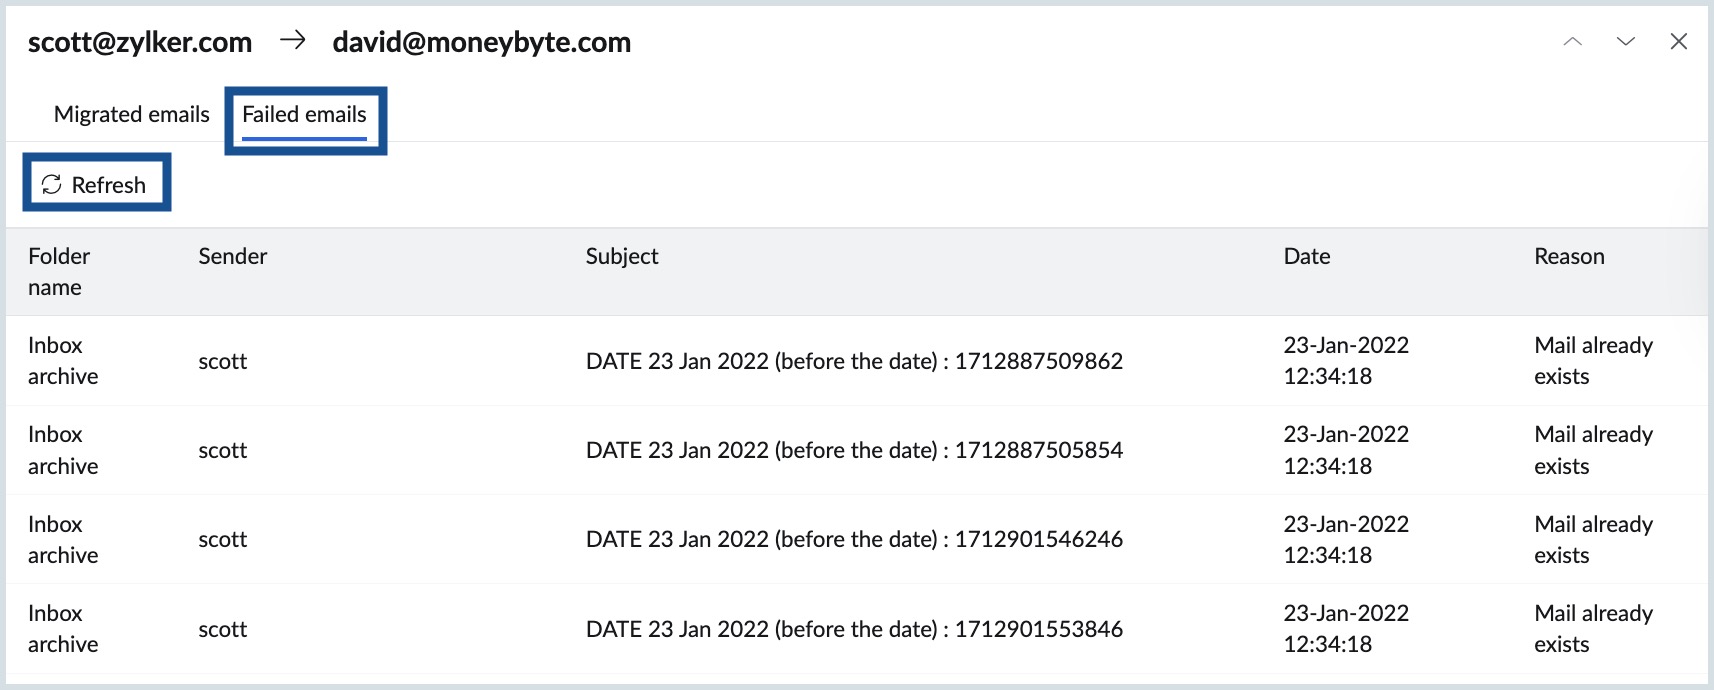Click the Sender column header

click(232, 257)
